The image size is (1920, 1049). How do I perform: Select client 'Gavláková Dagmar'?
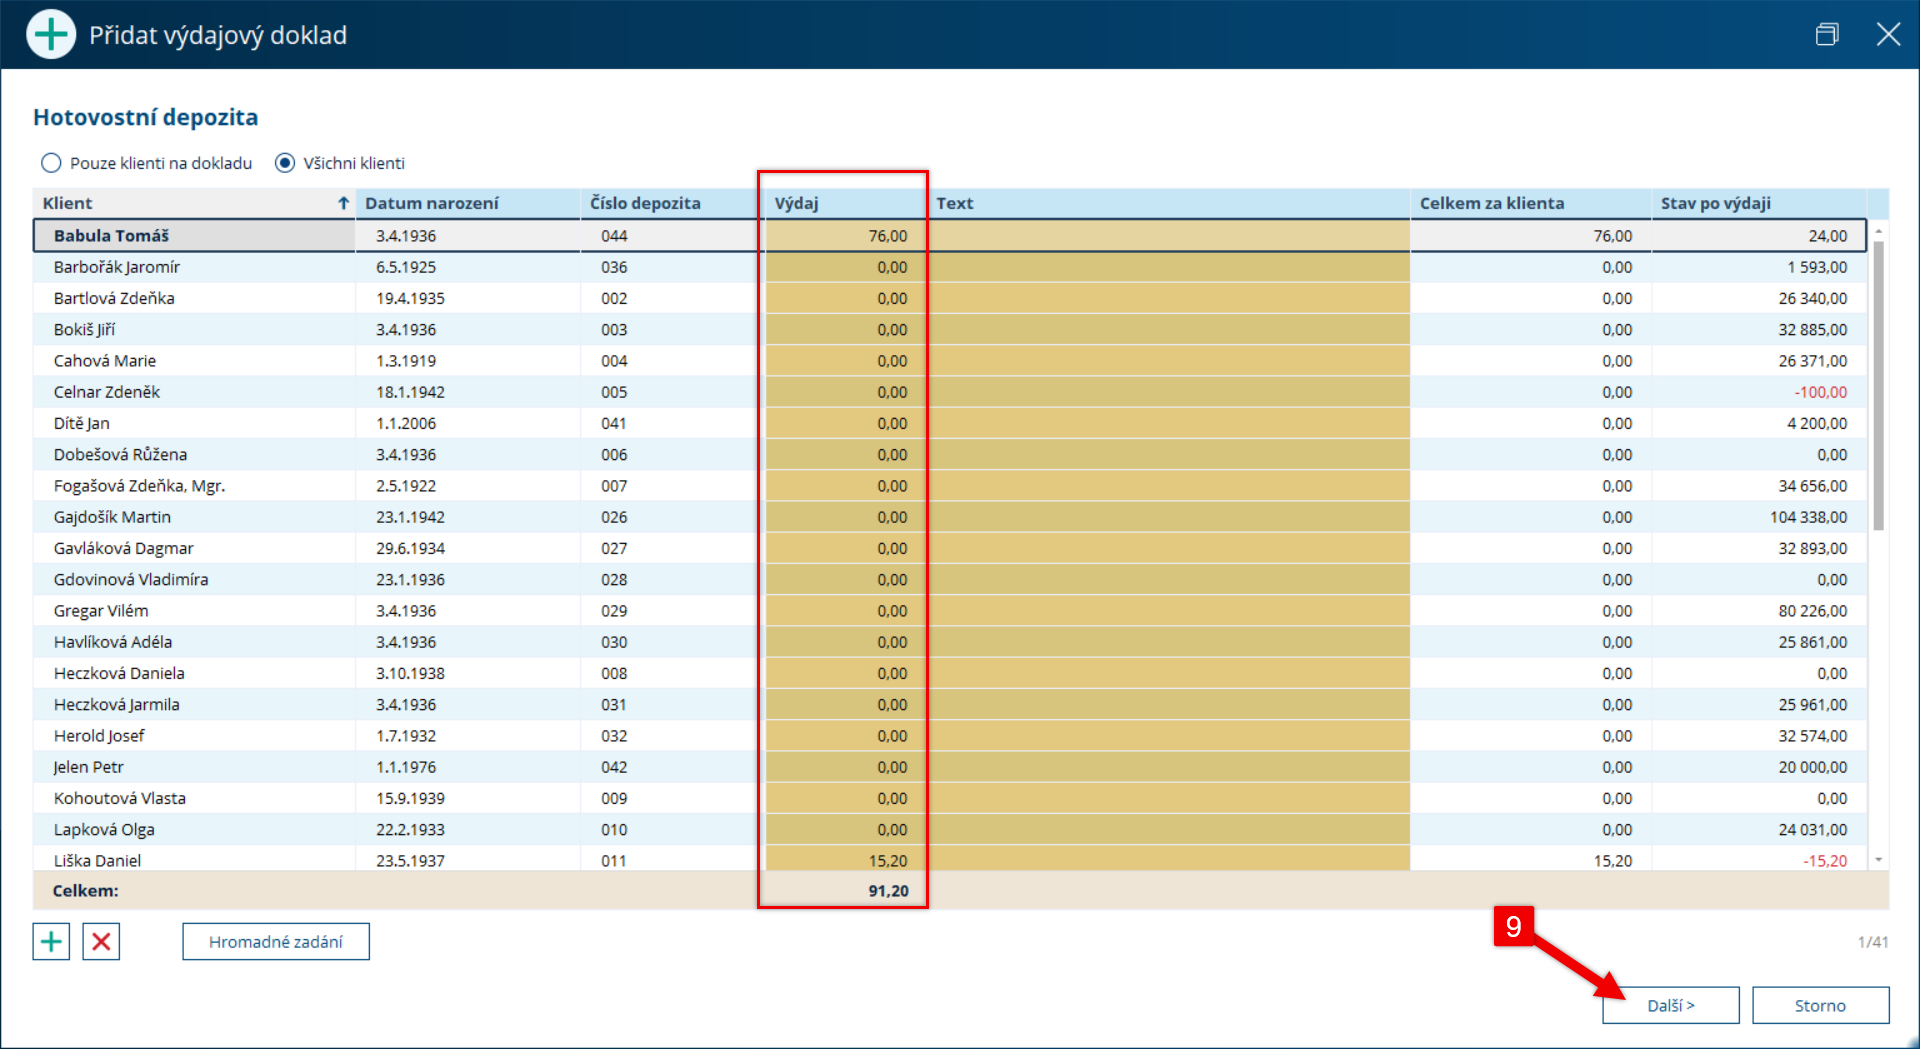[124, 548]
